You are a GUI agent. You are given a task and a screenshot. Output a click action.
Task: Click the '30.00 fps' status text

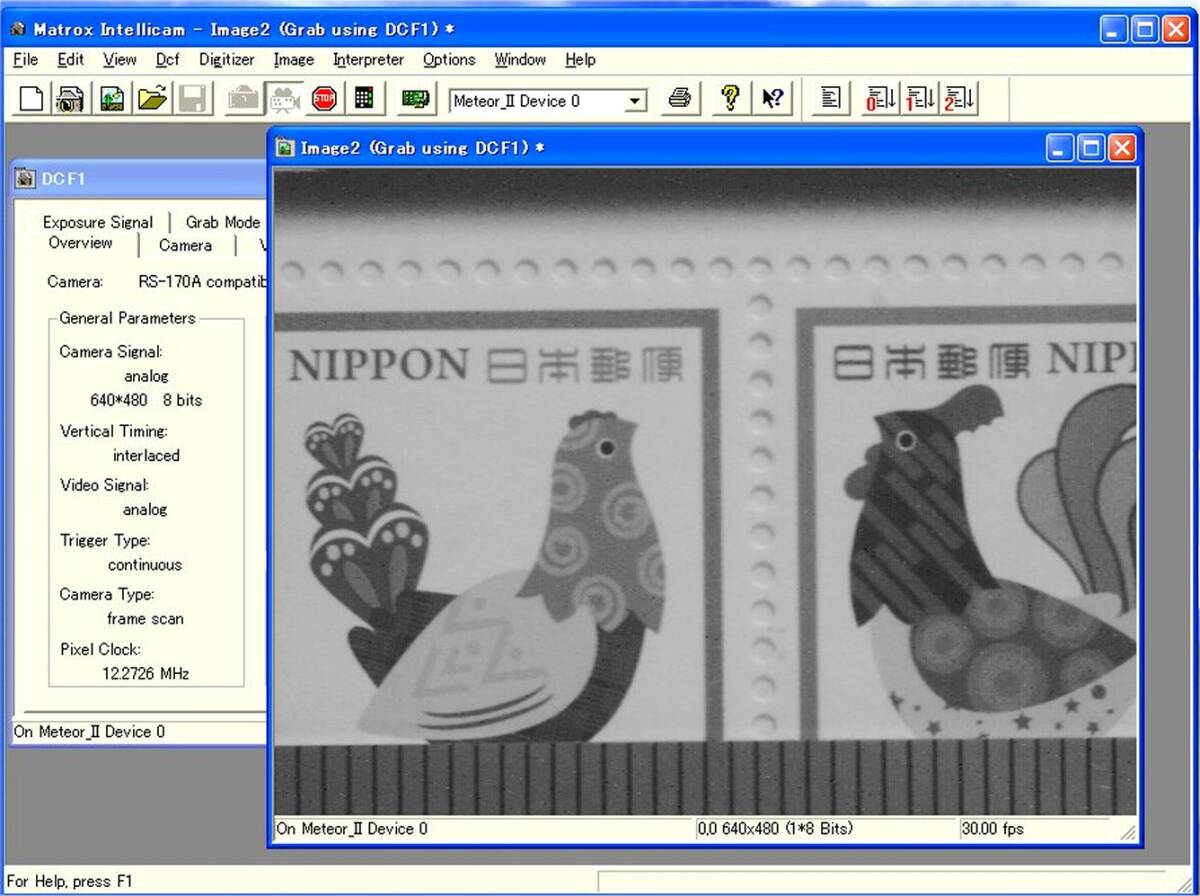click(x=992, y=829)
